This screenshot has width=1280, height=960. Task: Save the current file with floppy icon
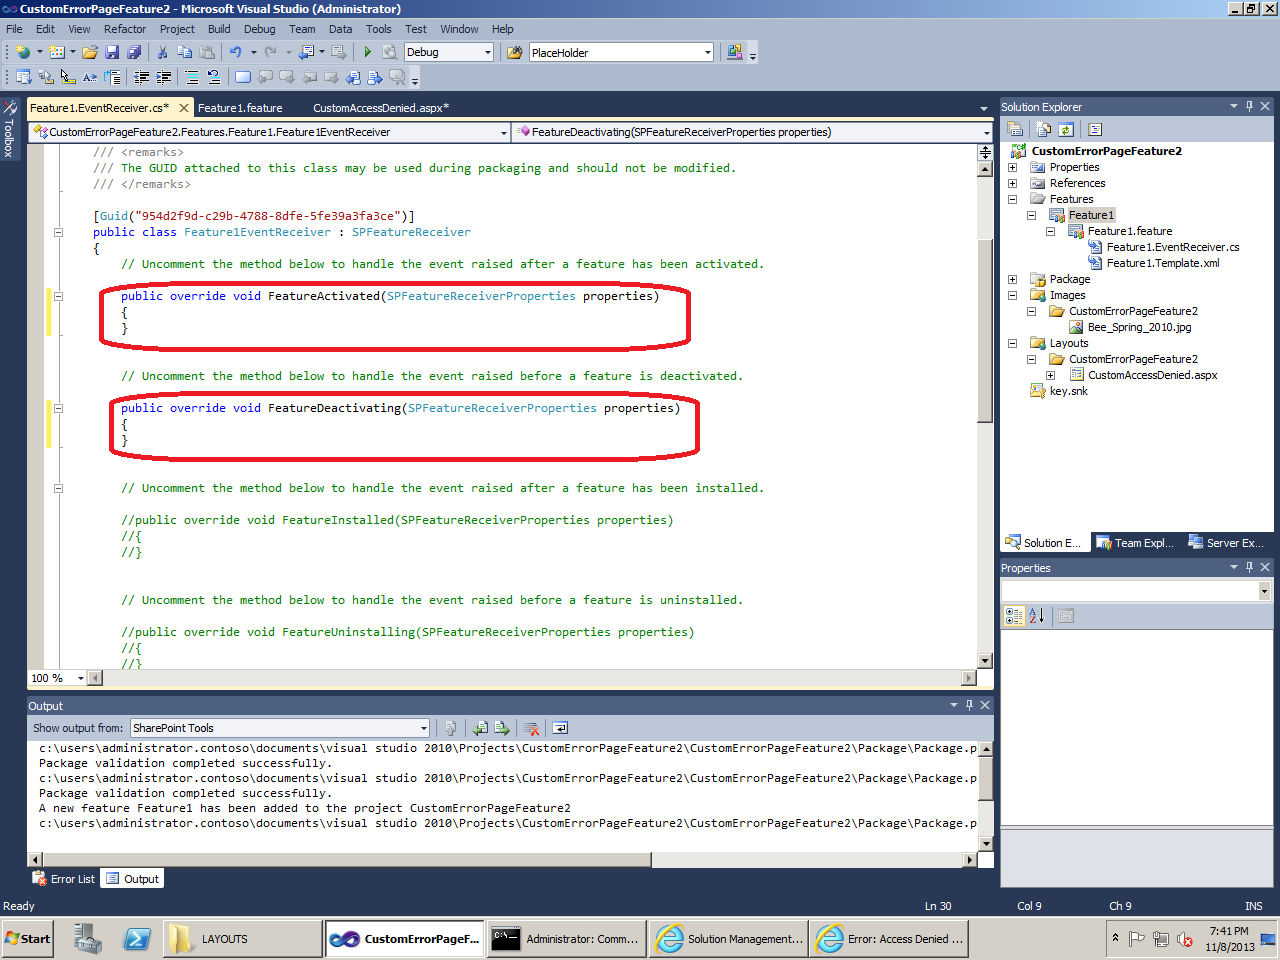112,52
